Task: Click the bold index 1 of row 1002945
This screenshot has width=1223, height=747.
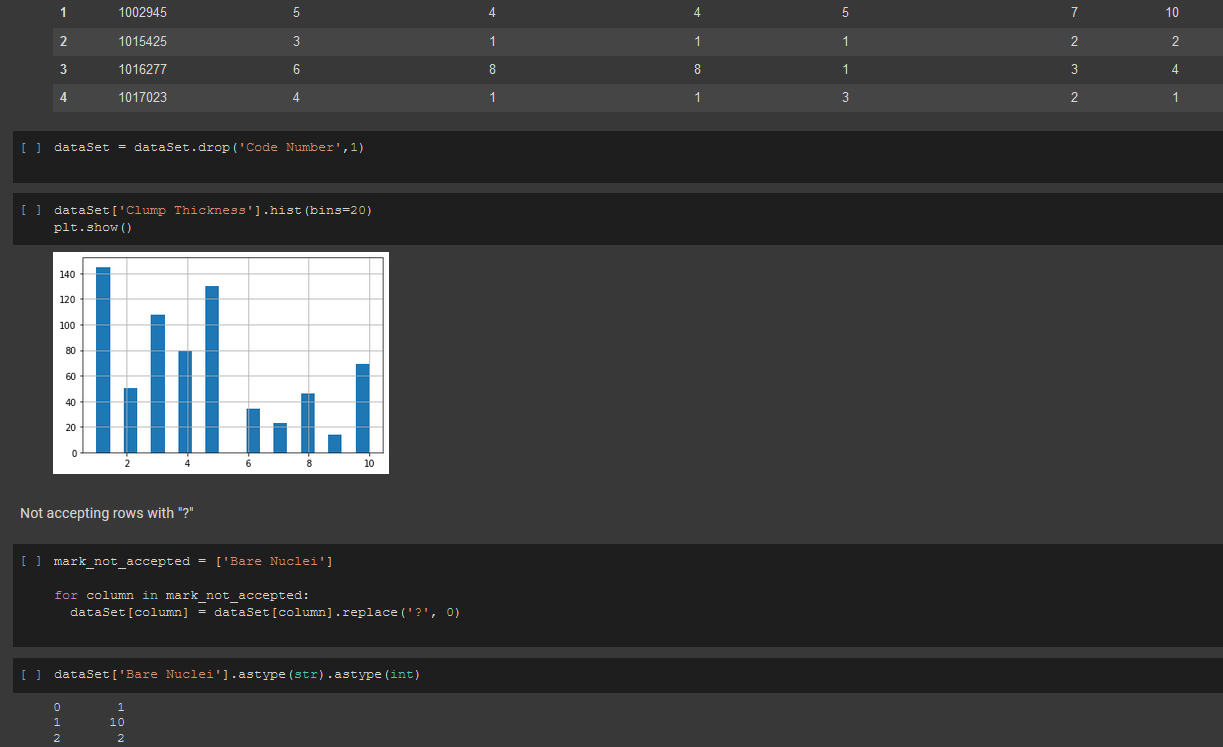Action: point(64,13)
